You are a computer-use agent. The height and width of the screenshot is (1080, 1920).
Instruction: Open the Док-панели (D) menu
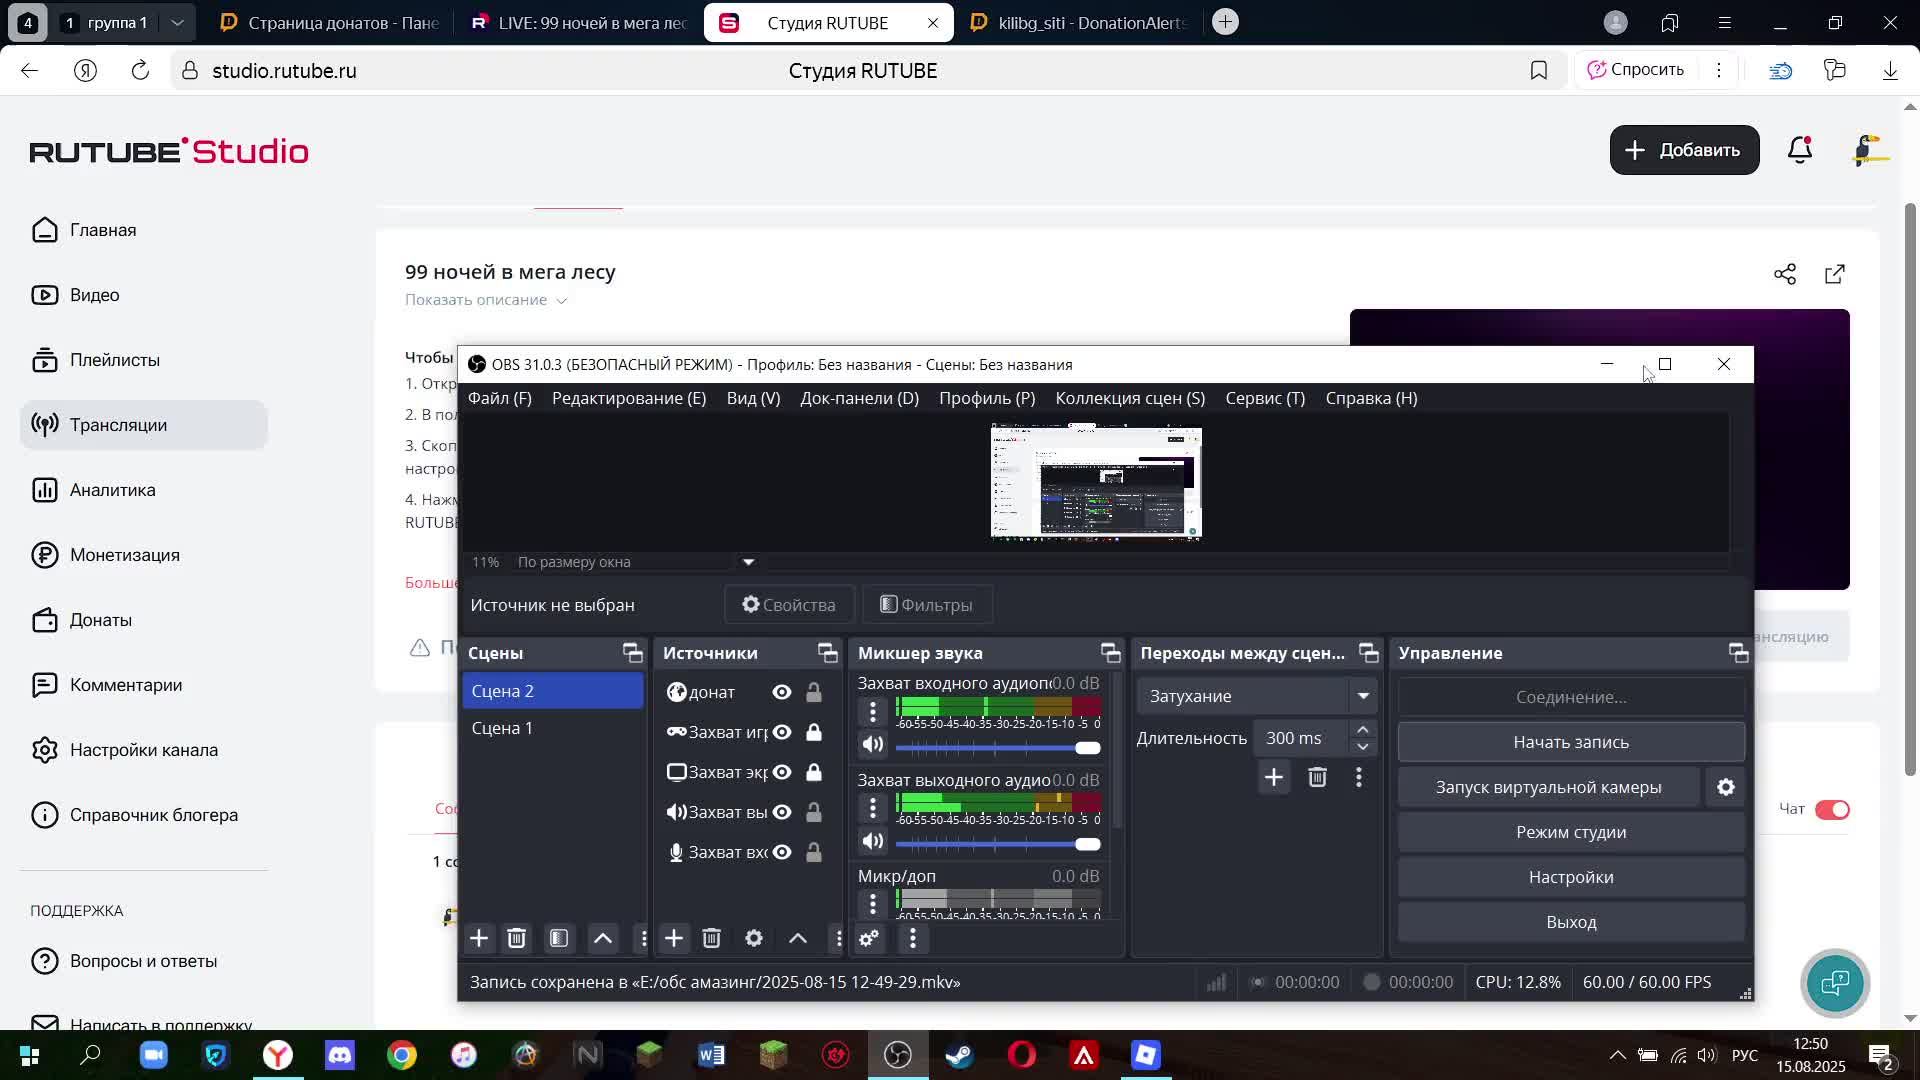858,398
